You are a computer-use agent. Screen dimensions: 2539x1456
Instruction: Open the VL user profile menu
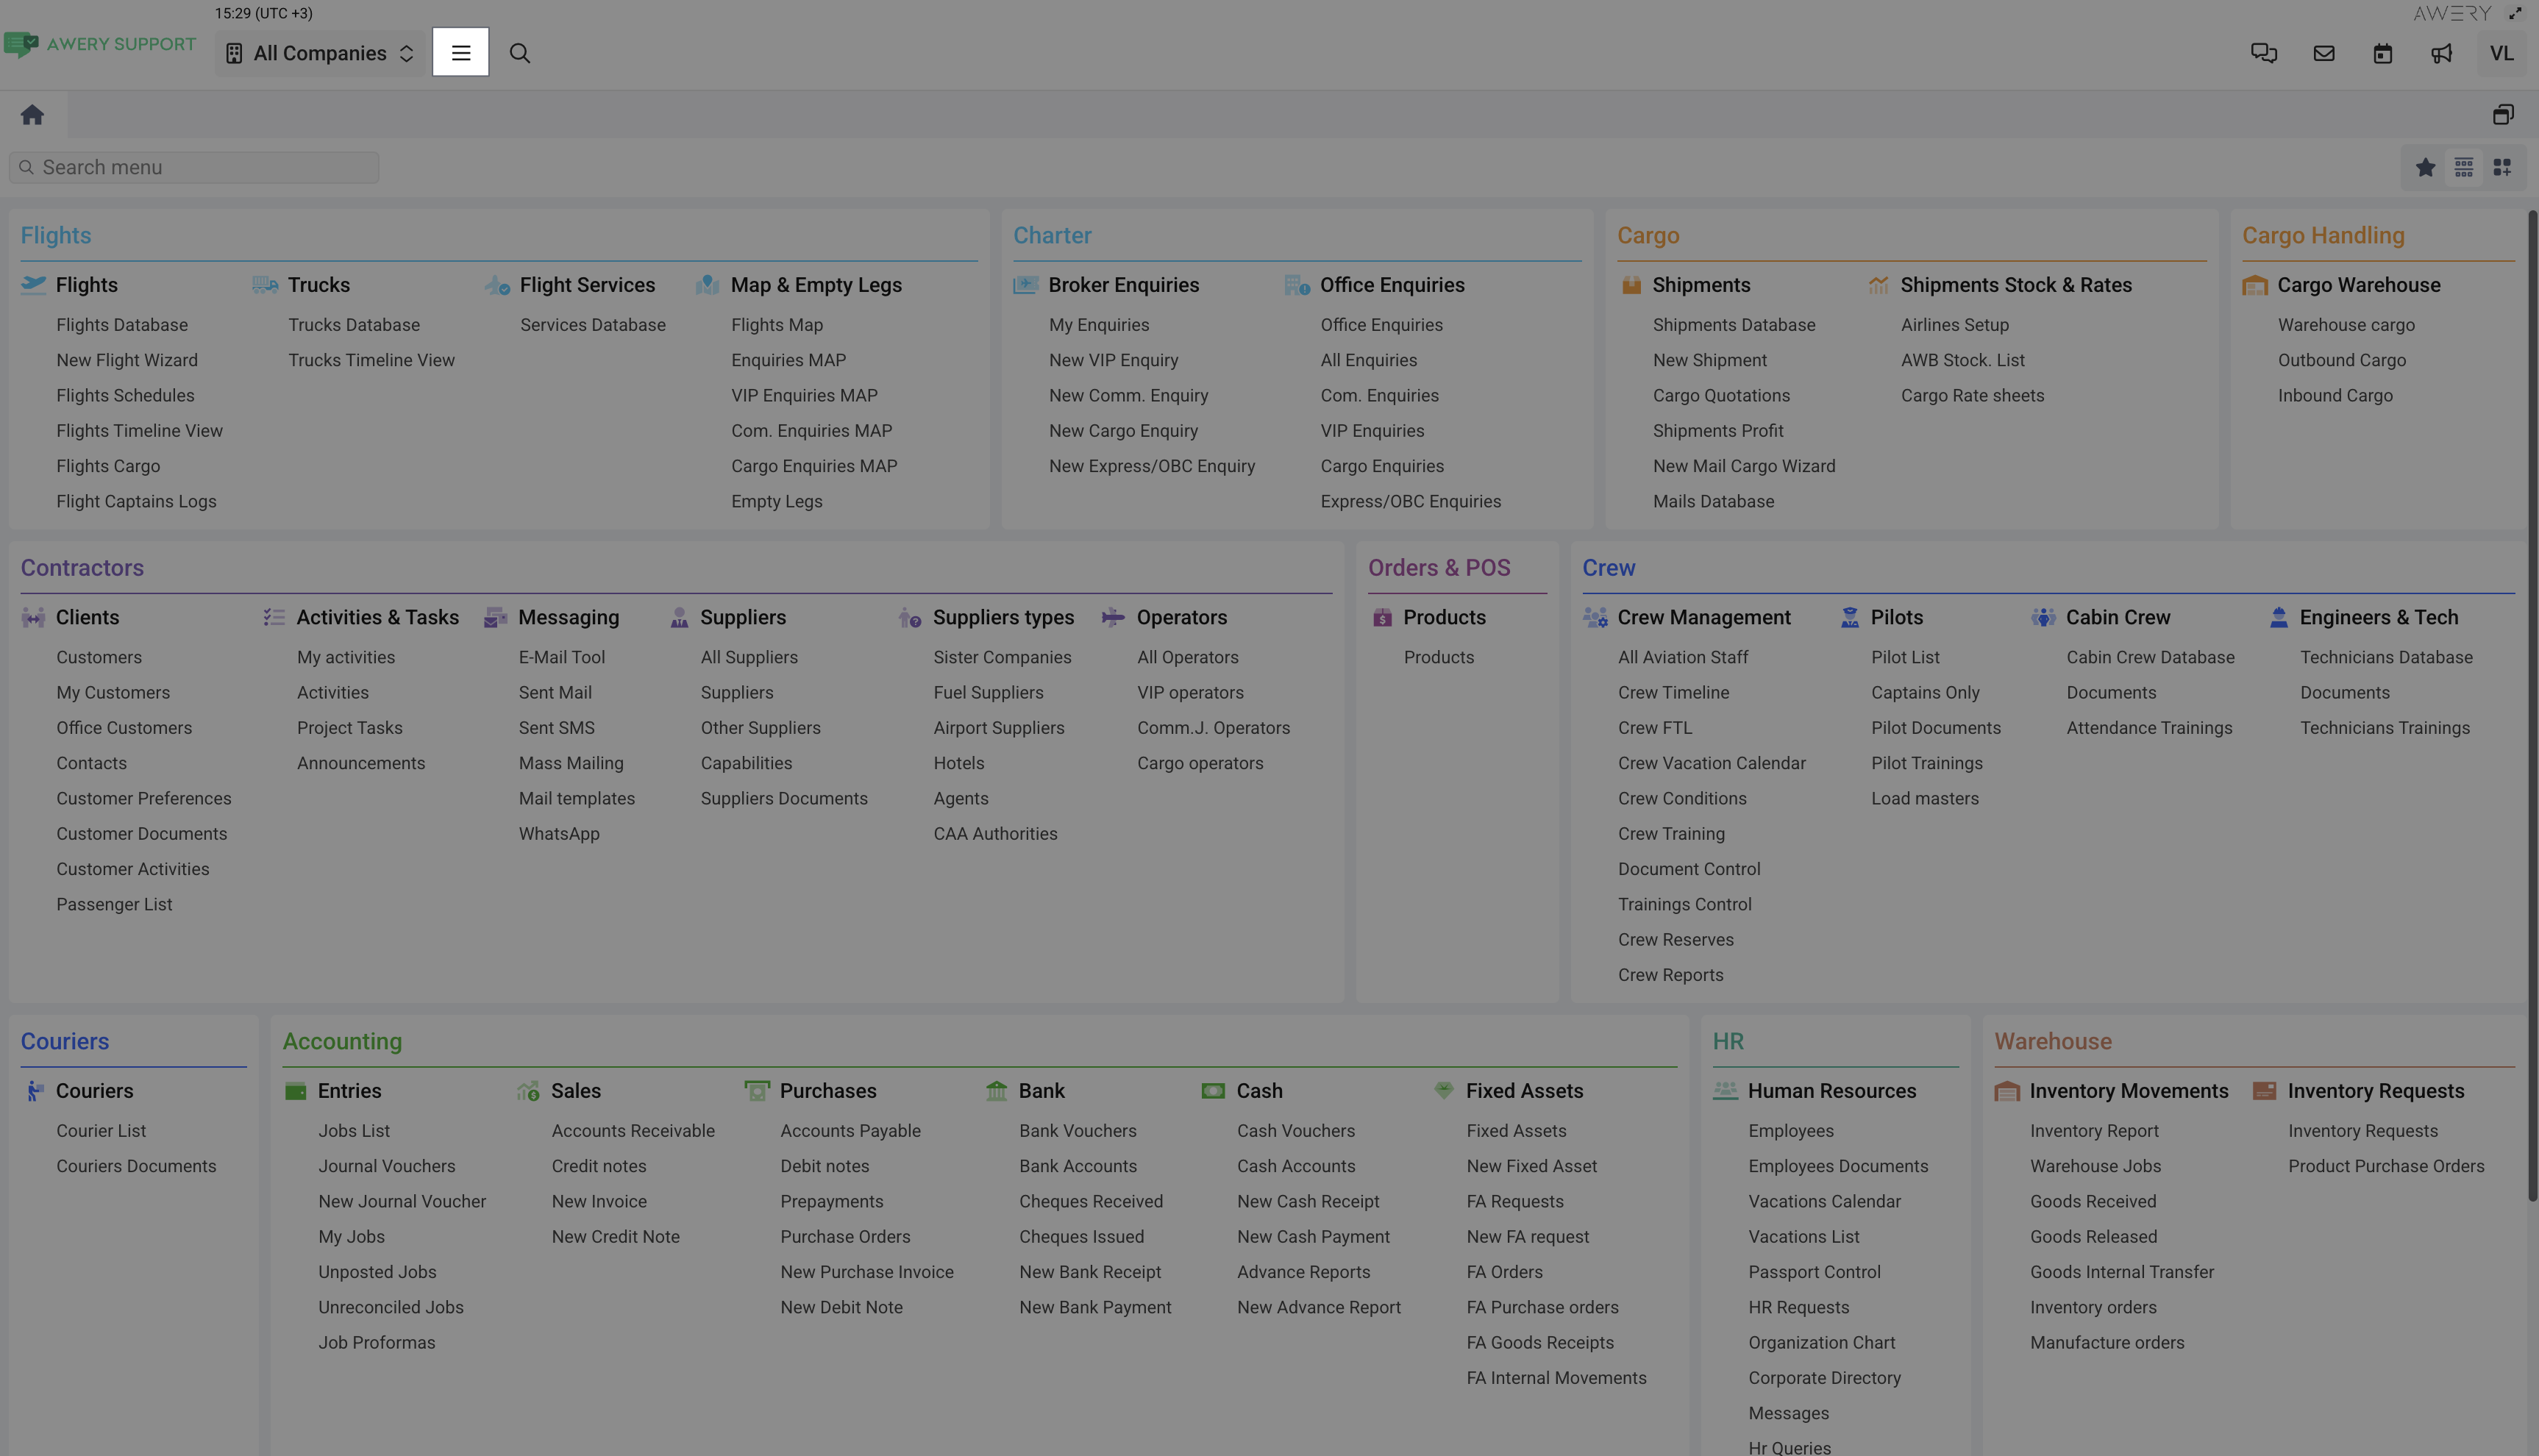point(2501,53)
